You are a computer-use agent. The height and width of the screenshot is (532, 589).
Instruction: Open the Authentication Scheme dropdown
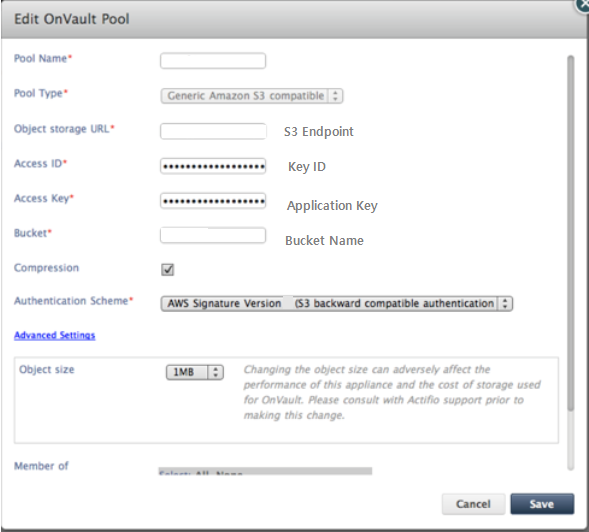337,304
